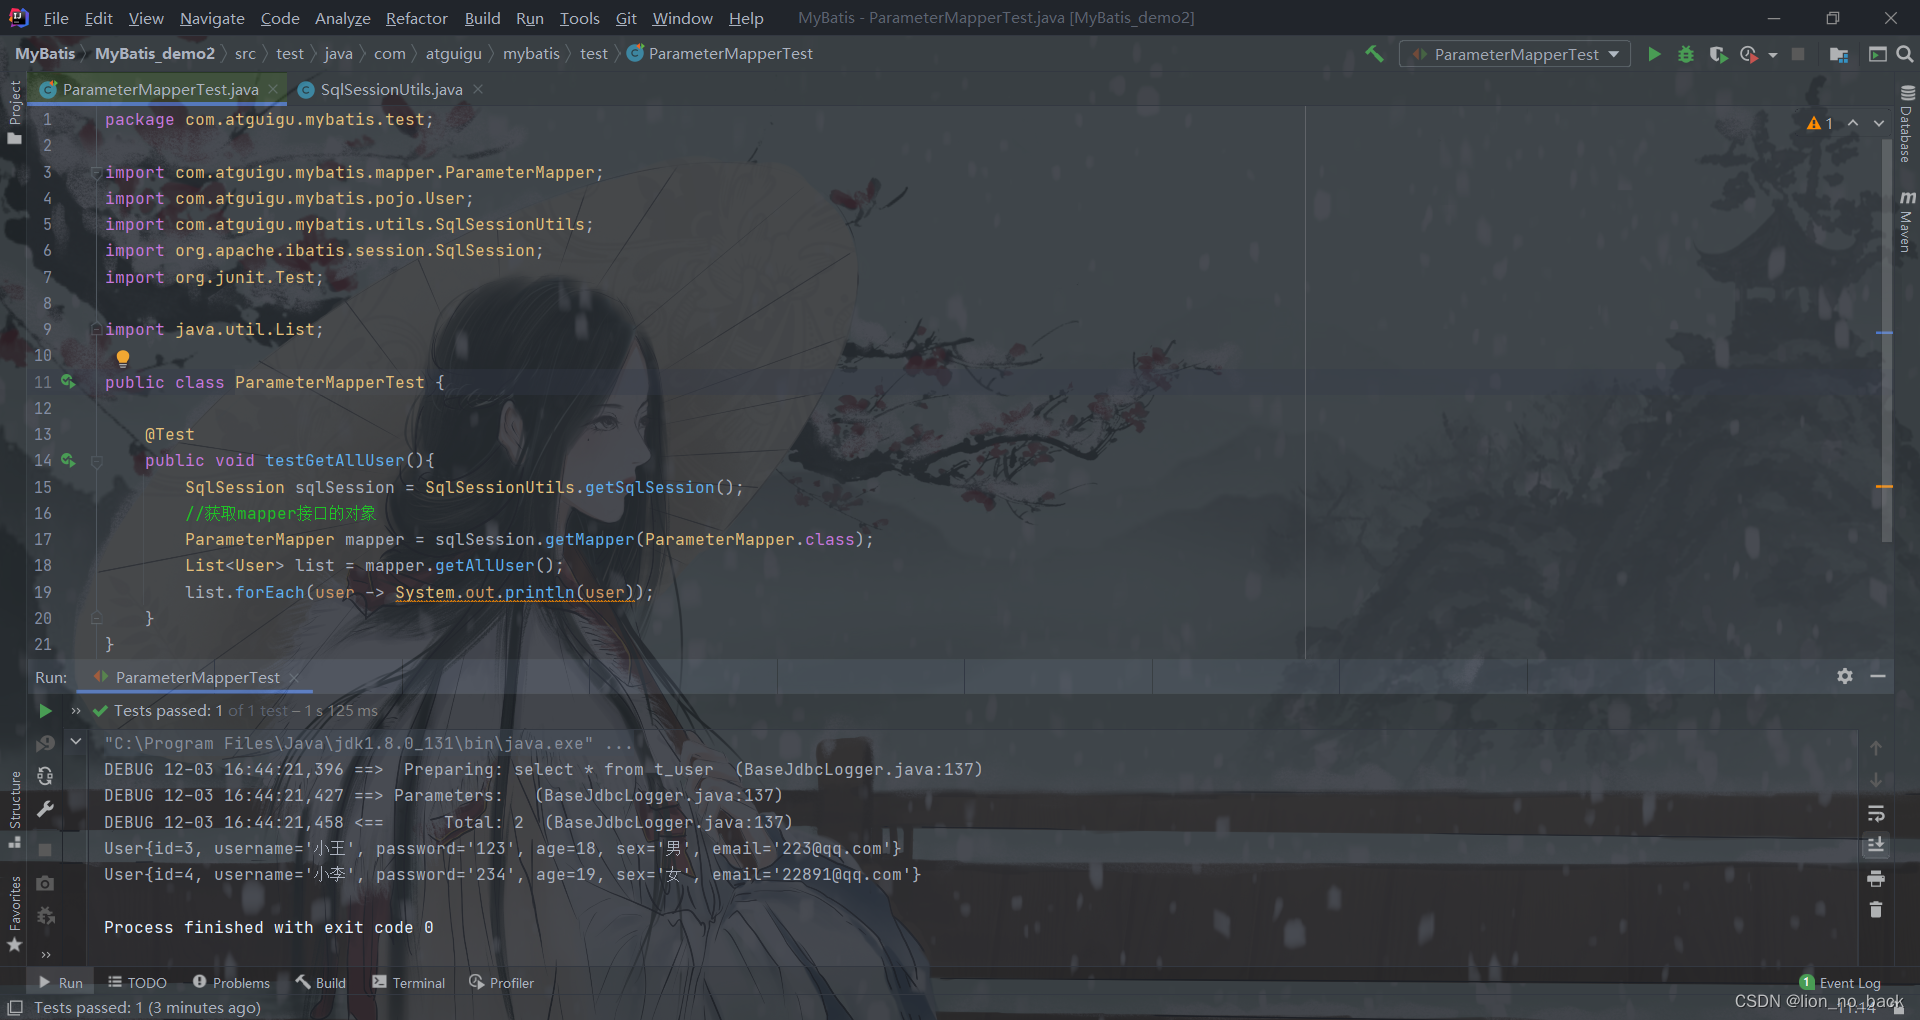Jump to previous highlighted error arrow
This screenshot has width=1920, height=1020.
point(1853,123)
